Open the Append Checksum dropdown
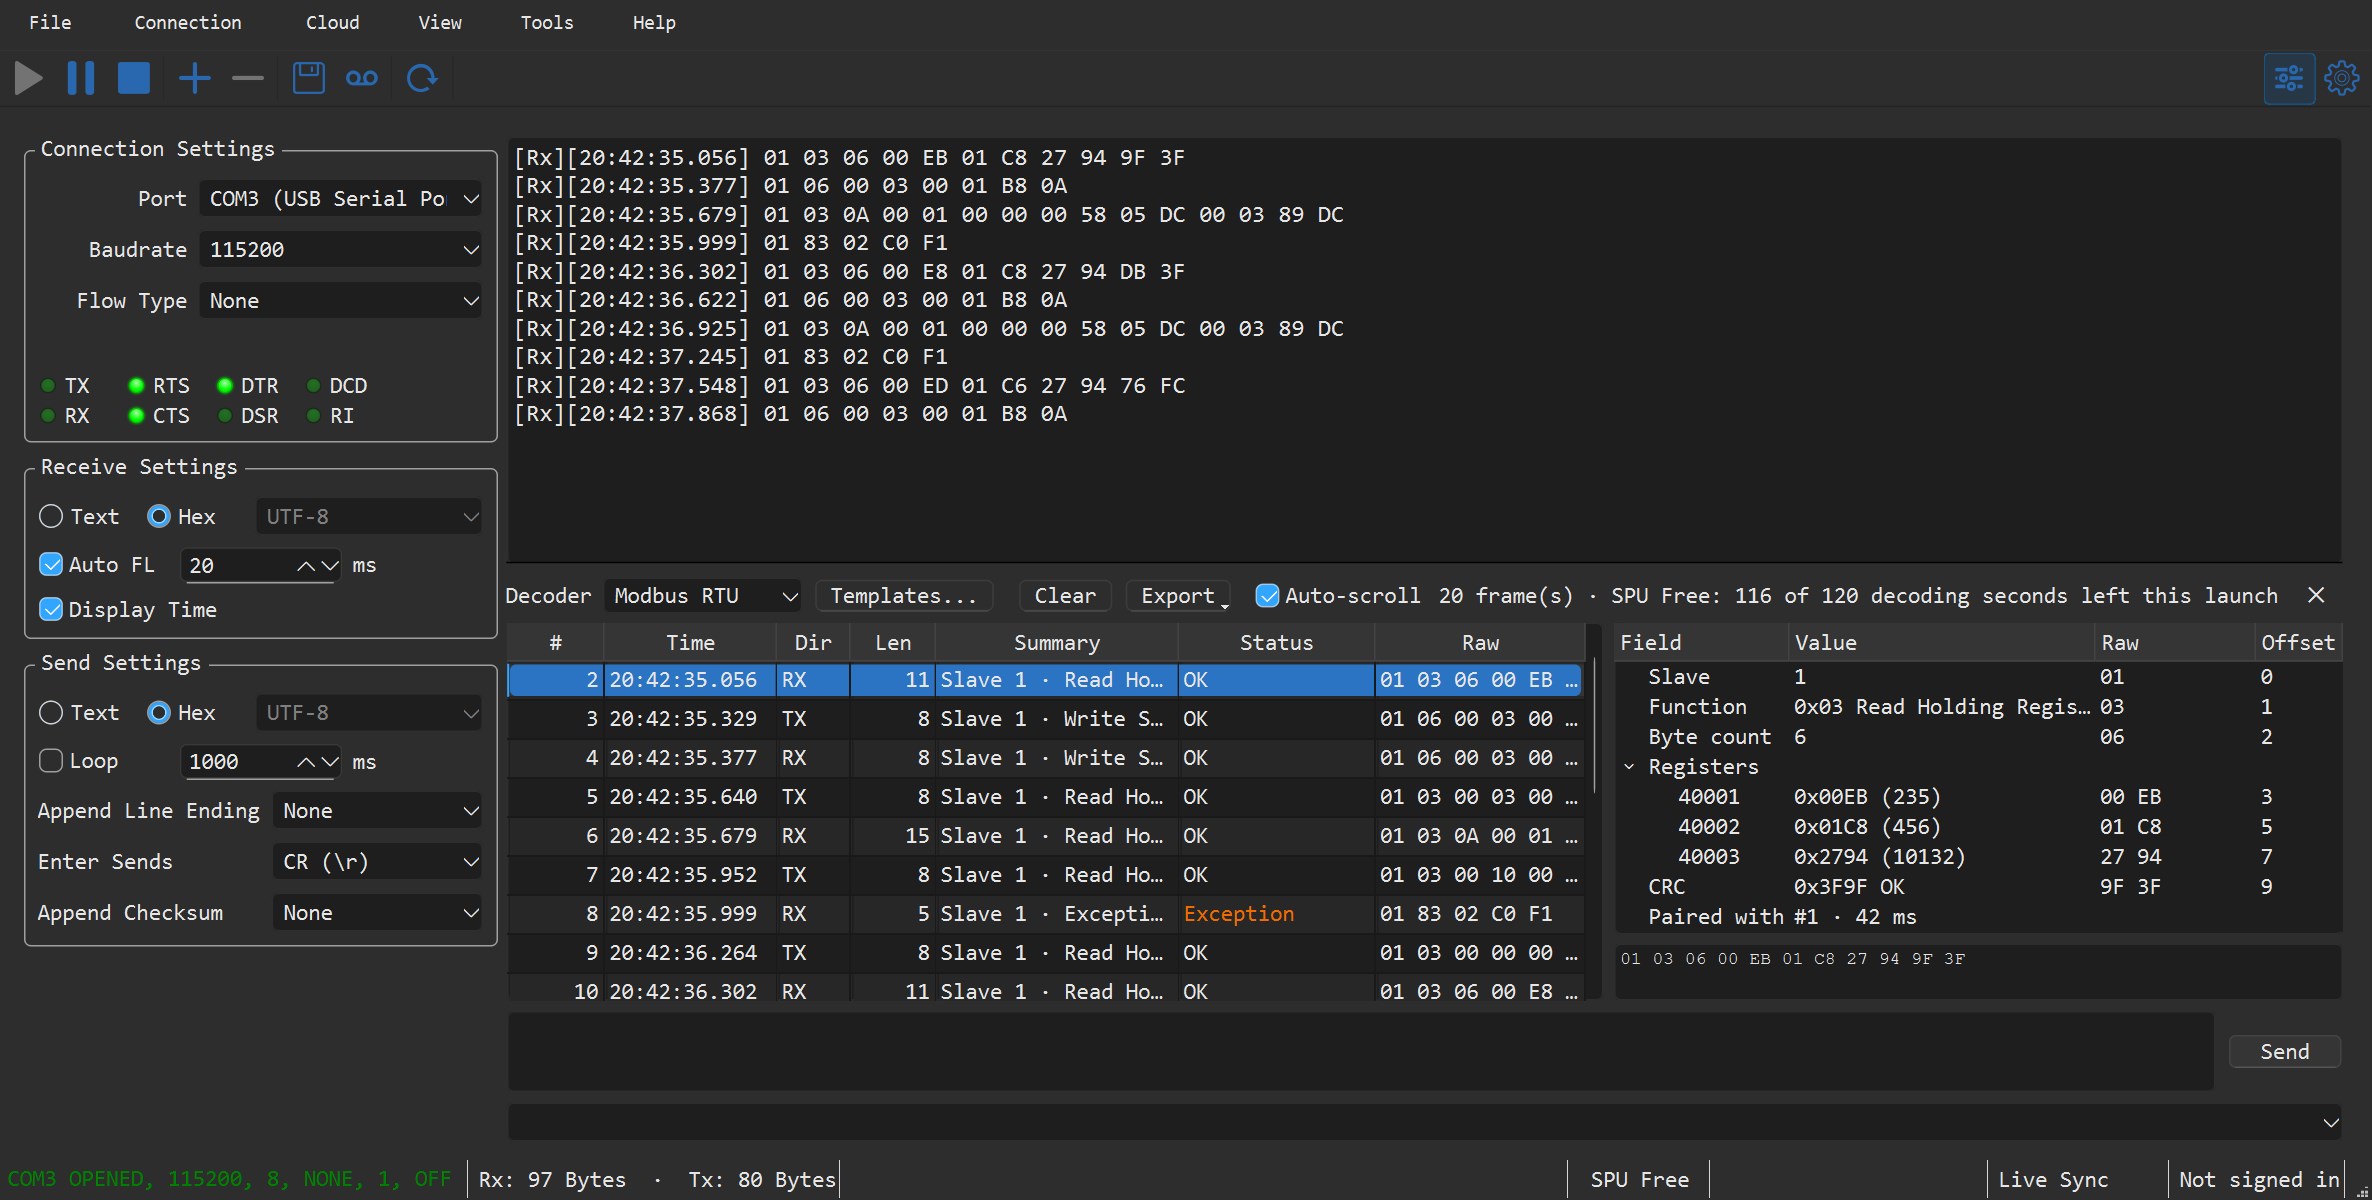The image size is (2372, 1200). [x=377, y=913]
